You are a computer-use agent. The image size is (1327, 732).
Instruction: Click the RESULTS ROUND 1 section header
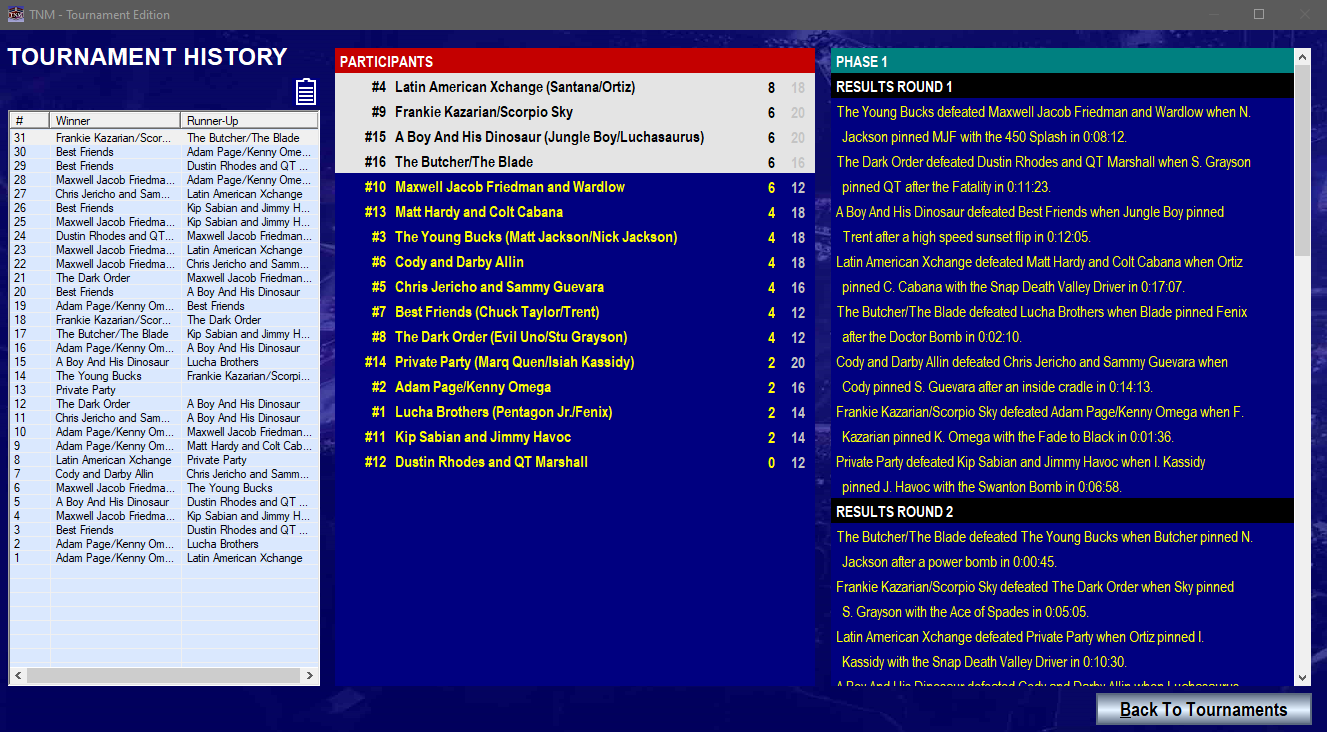tap(1060, 87)
